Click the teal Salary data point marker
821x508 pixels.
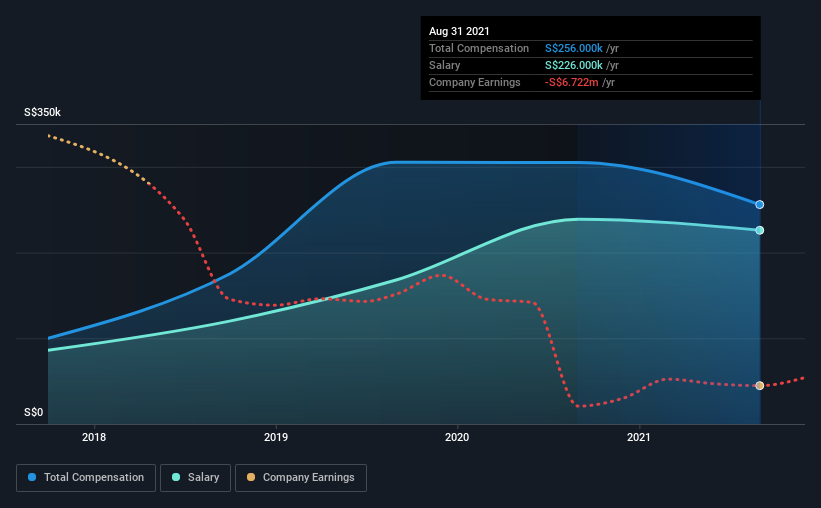tap(759, 230)
